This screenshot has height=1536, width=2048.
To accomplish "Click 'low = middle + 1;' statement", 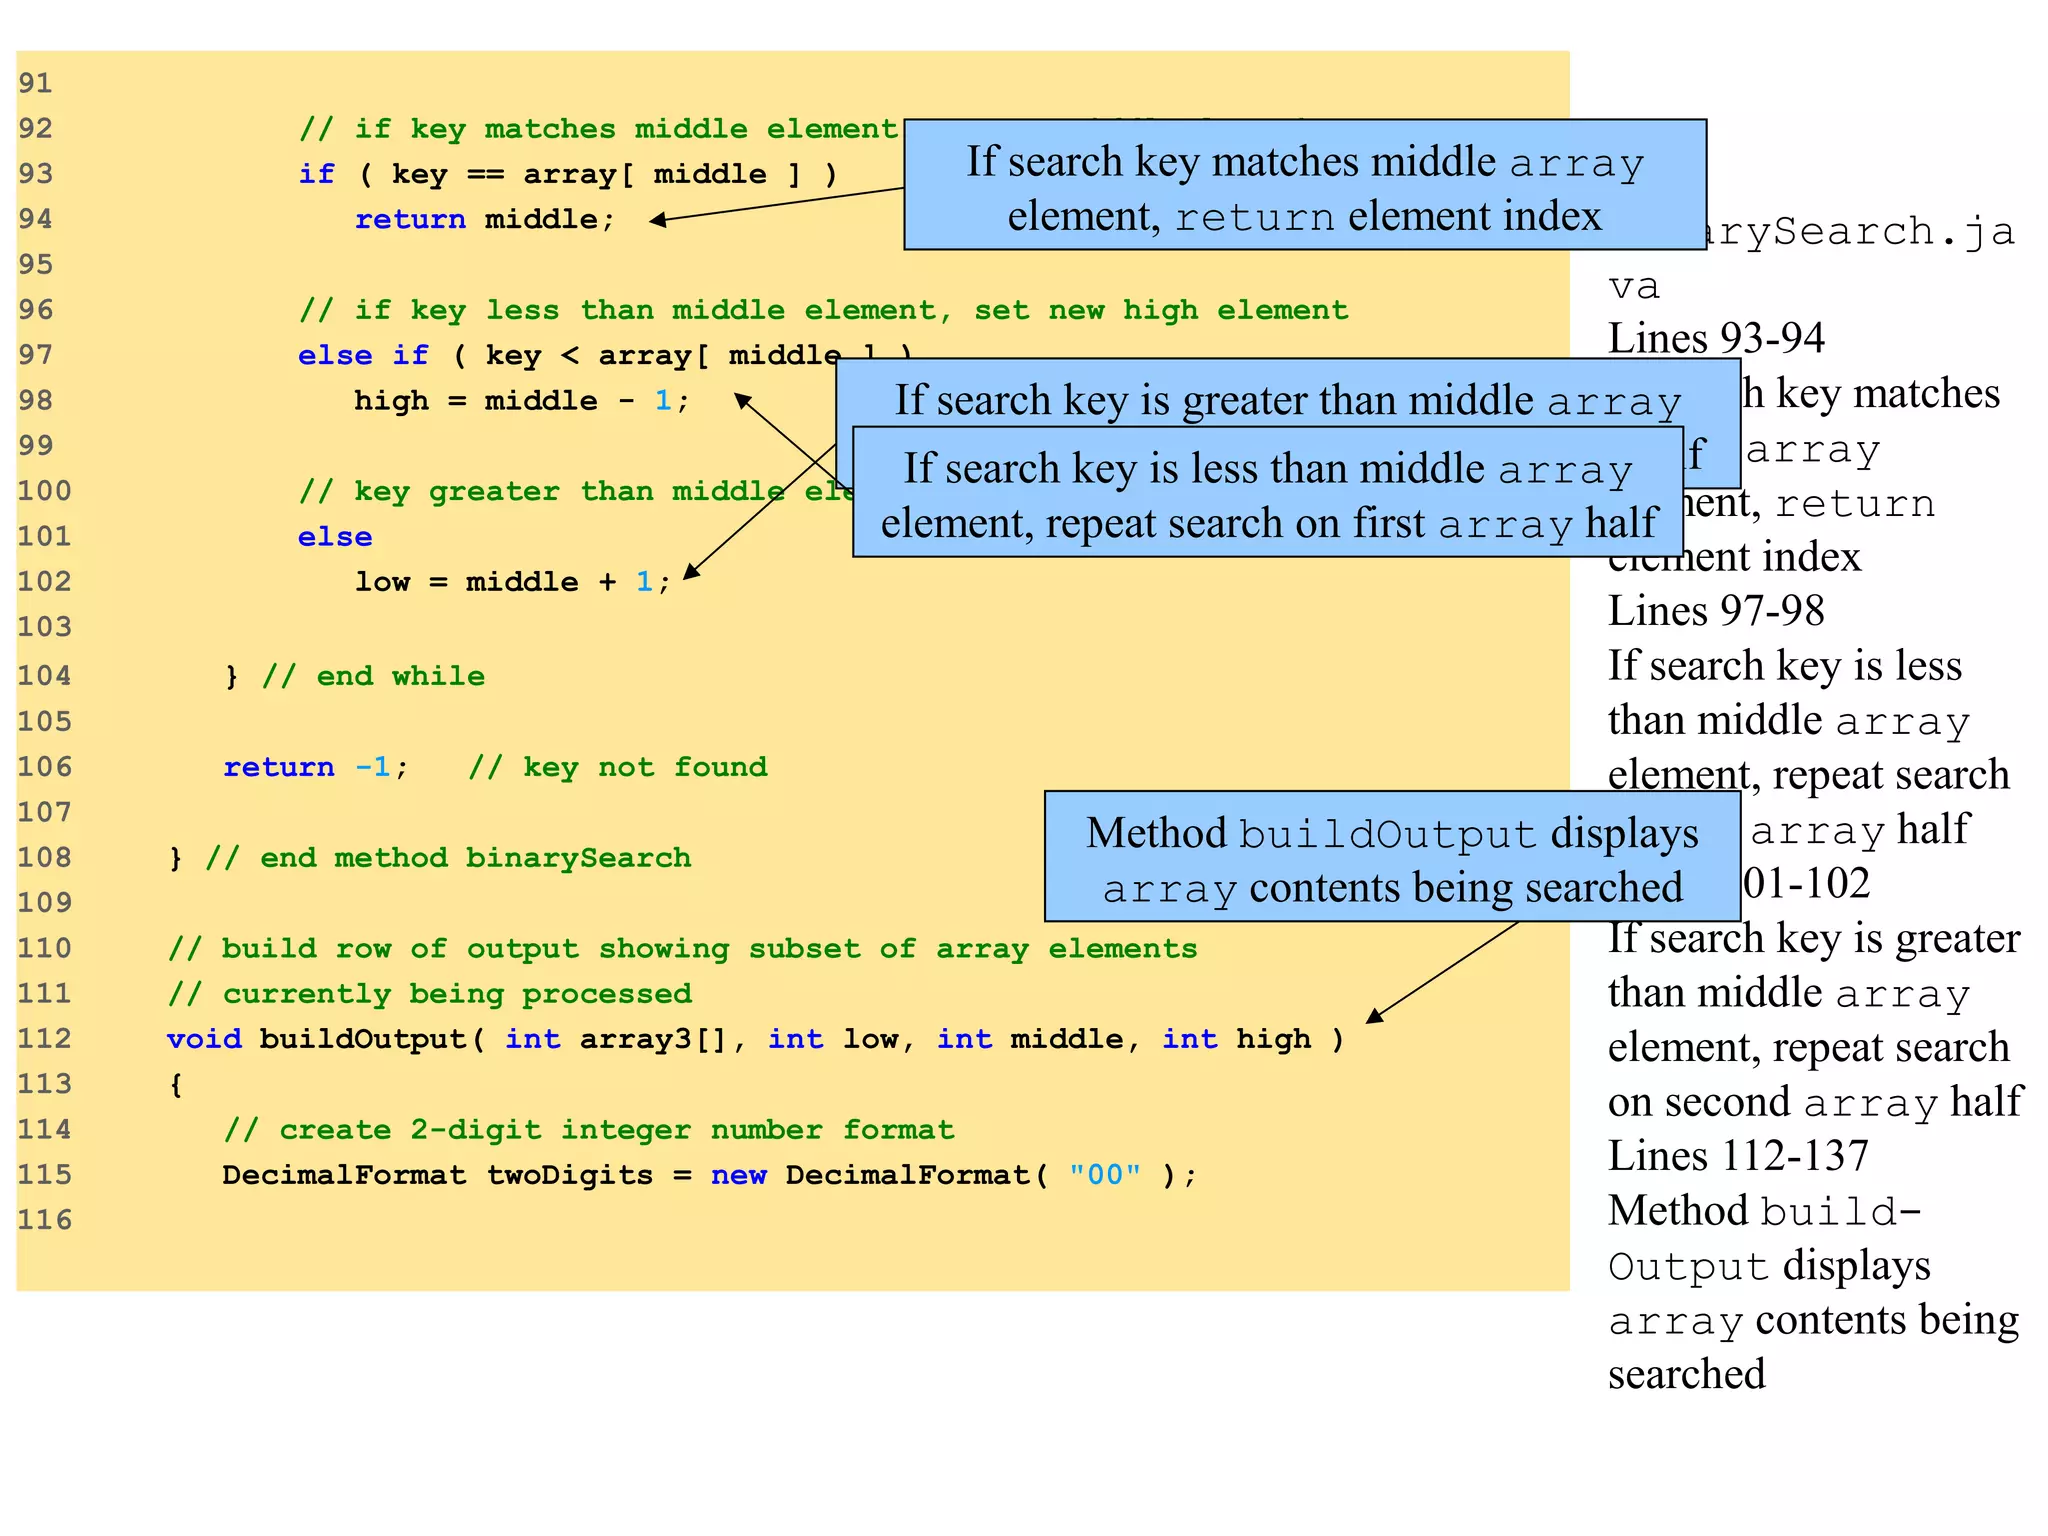I will (513, 582).
